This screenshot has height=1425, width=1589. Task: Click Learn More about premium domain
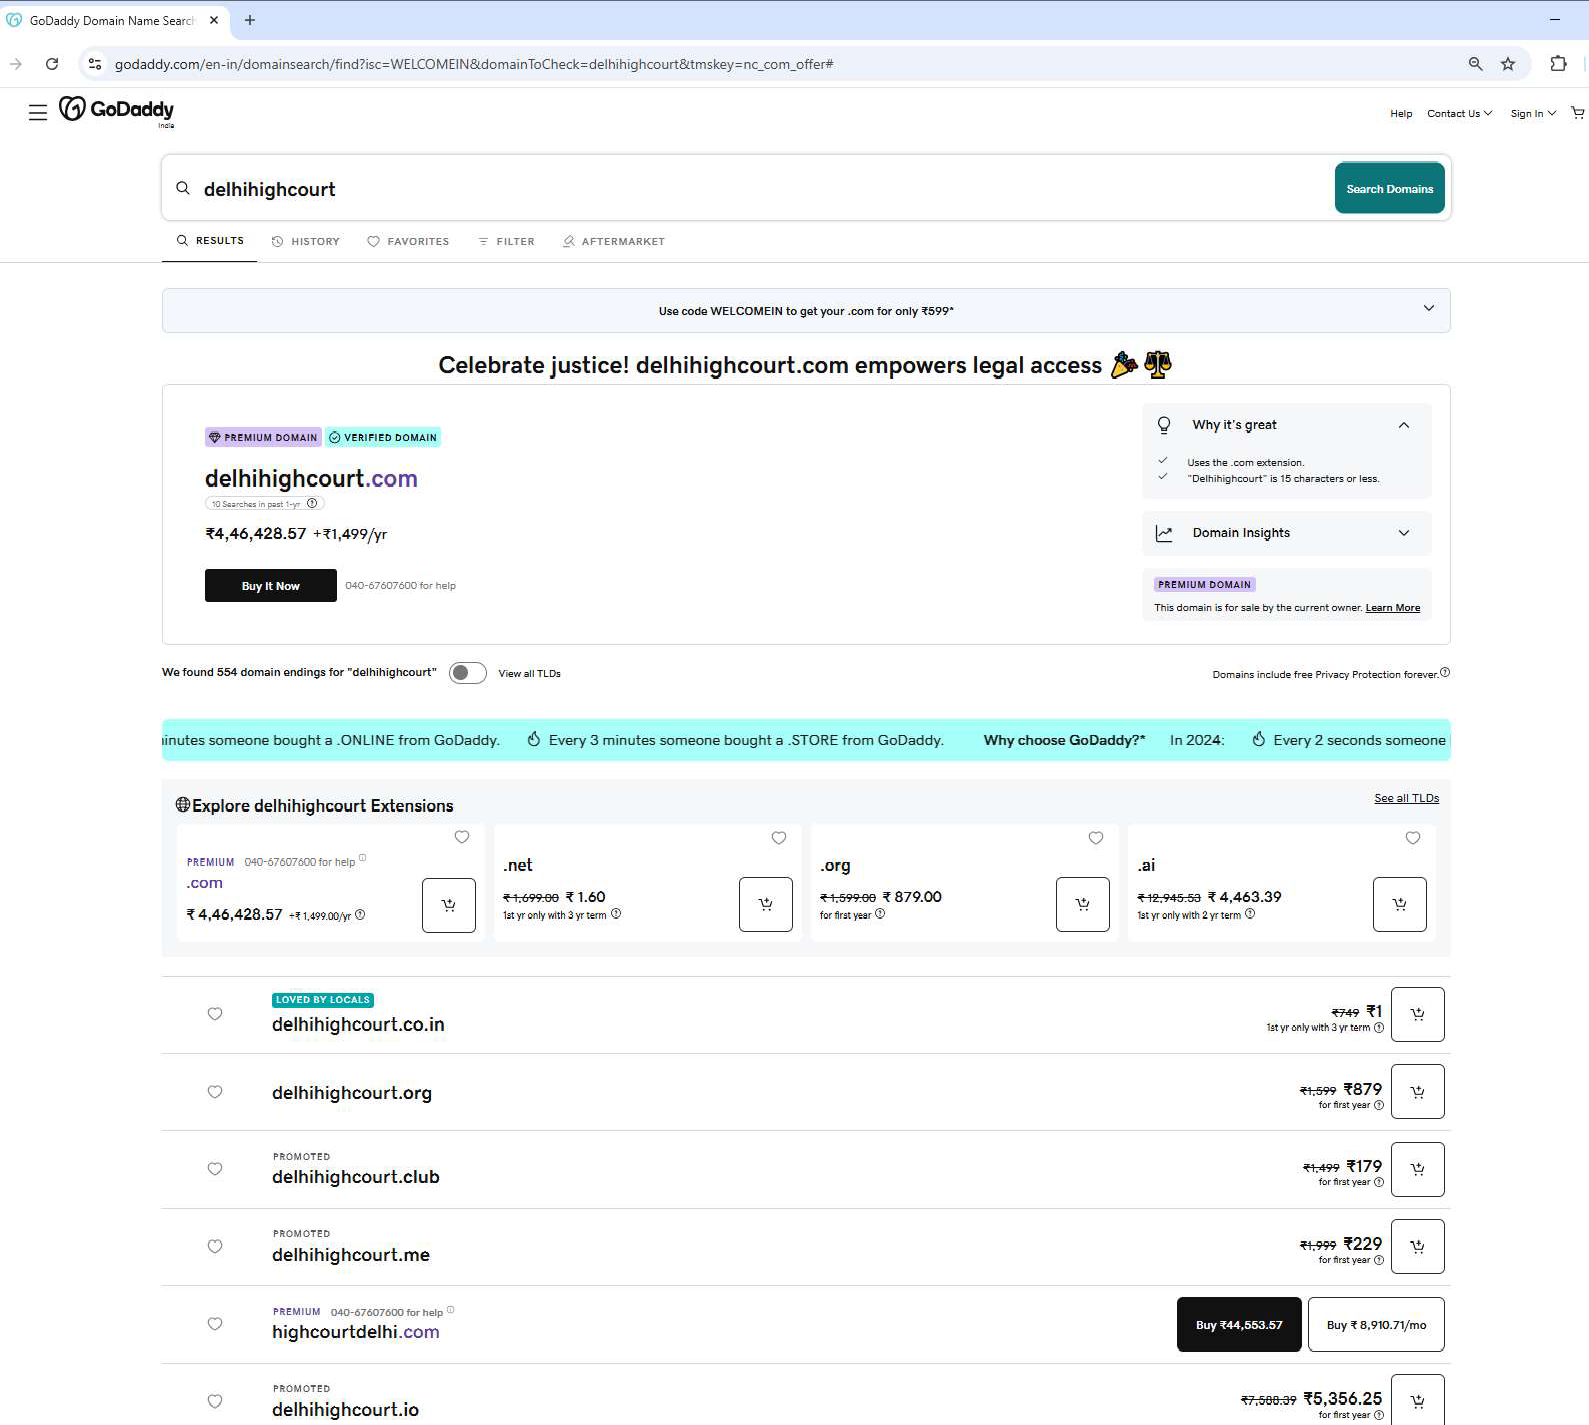pos(1393,608)
